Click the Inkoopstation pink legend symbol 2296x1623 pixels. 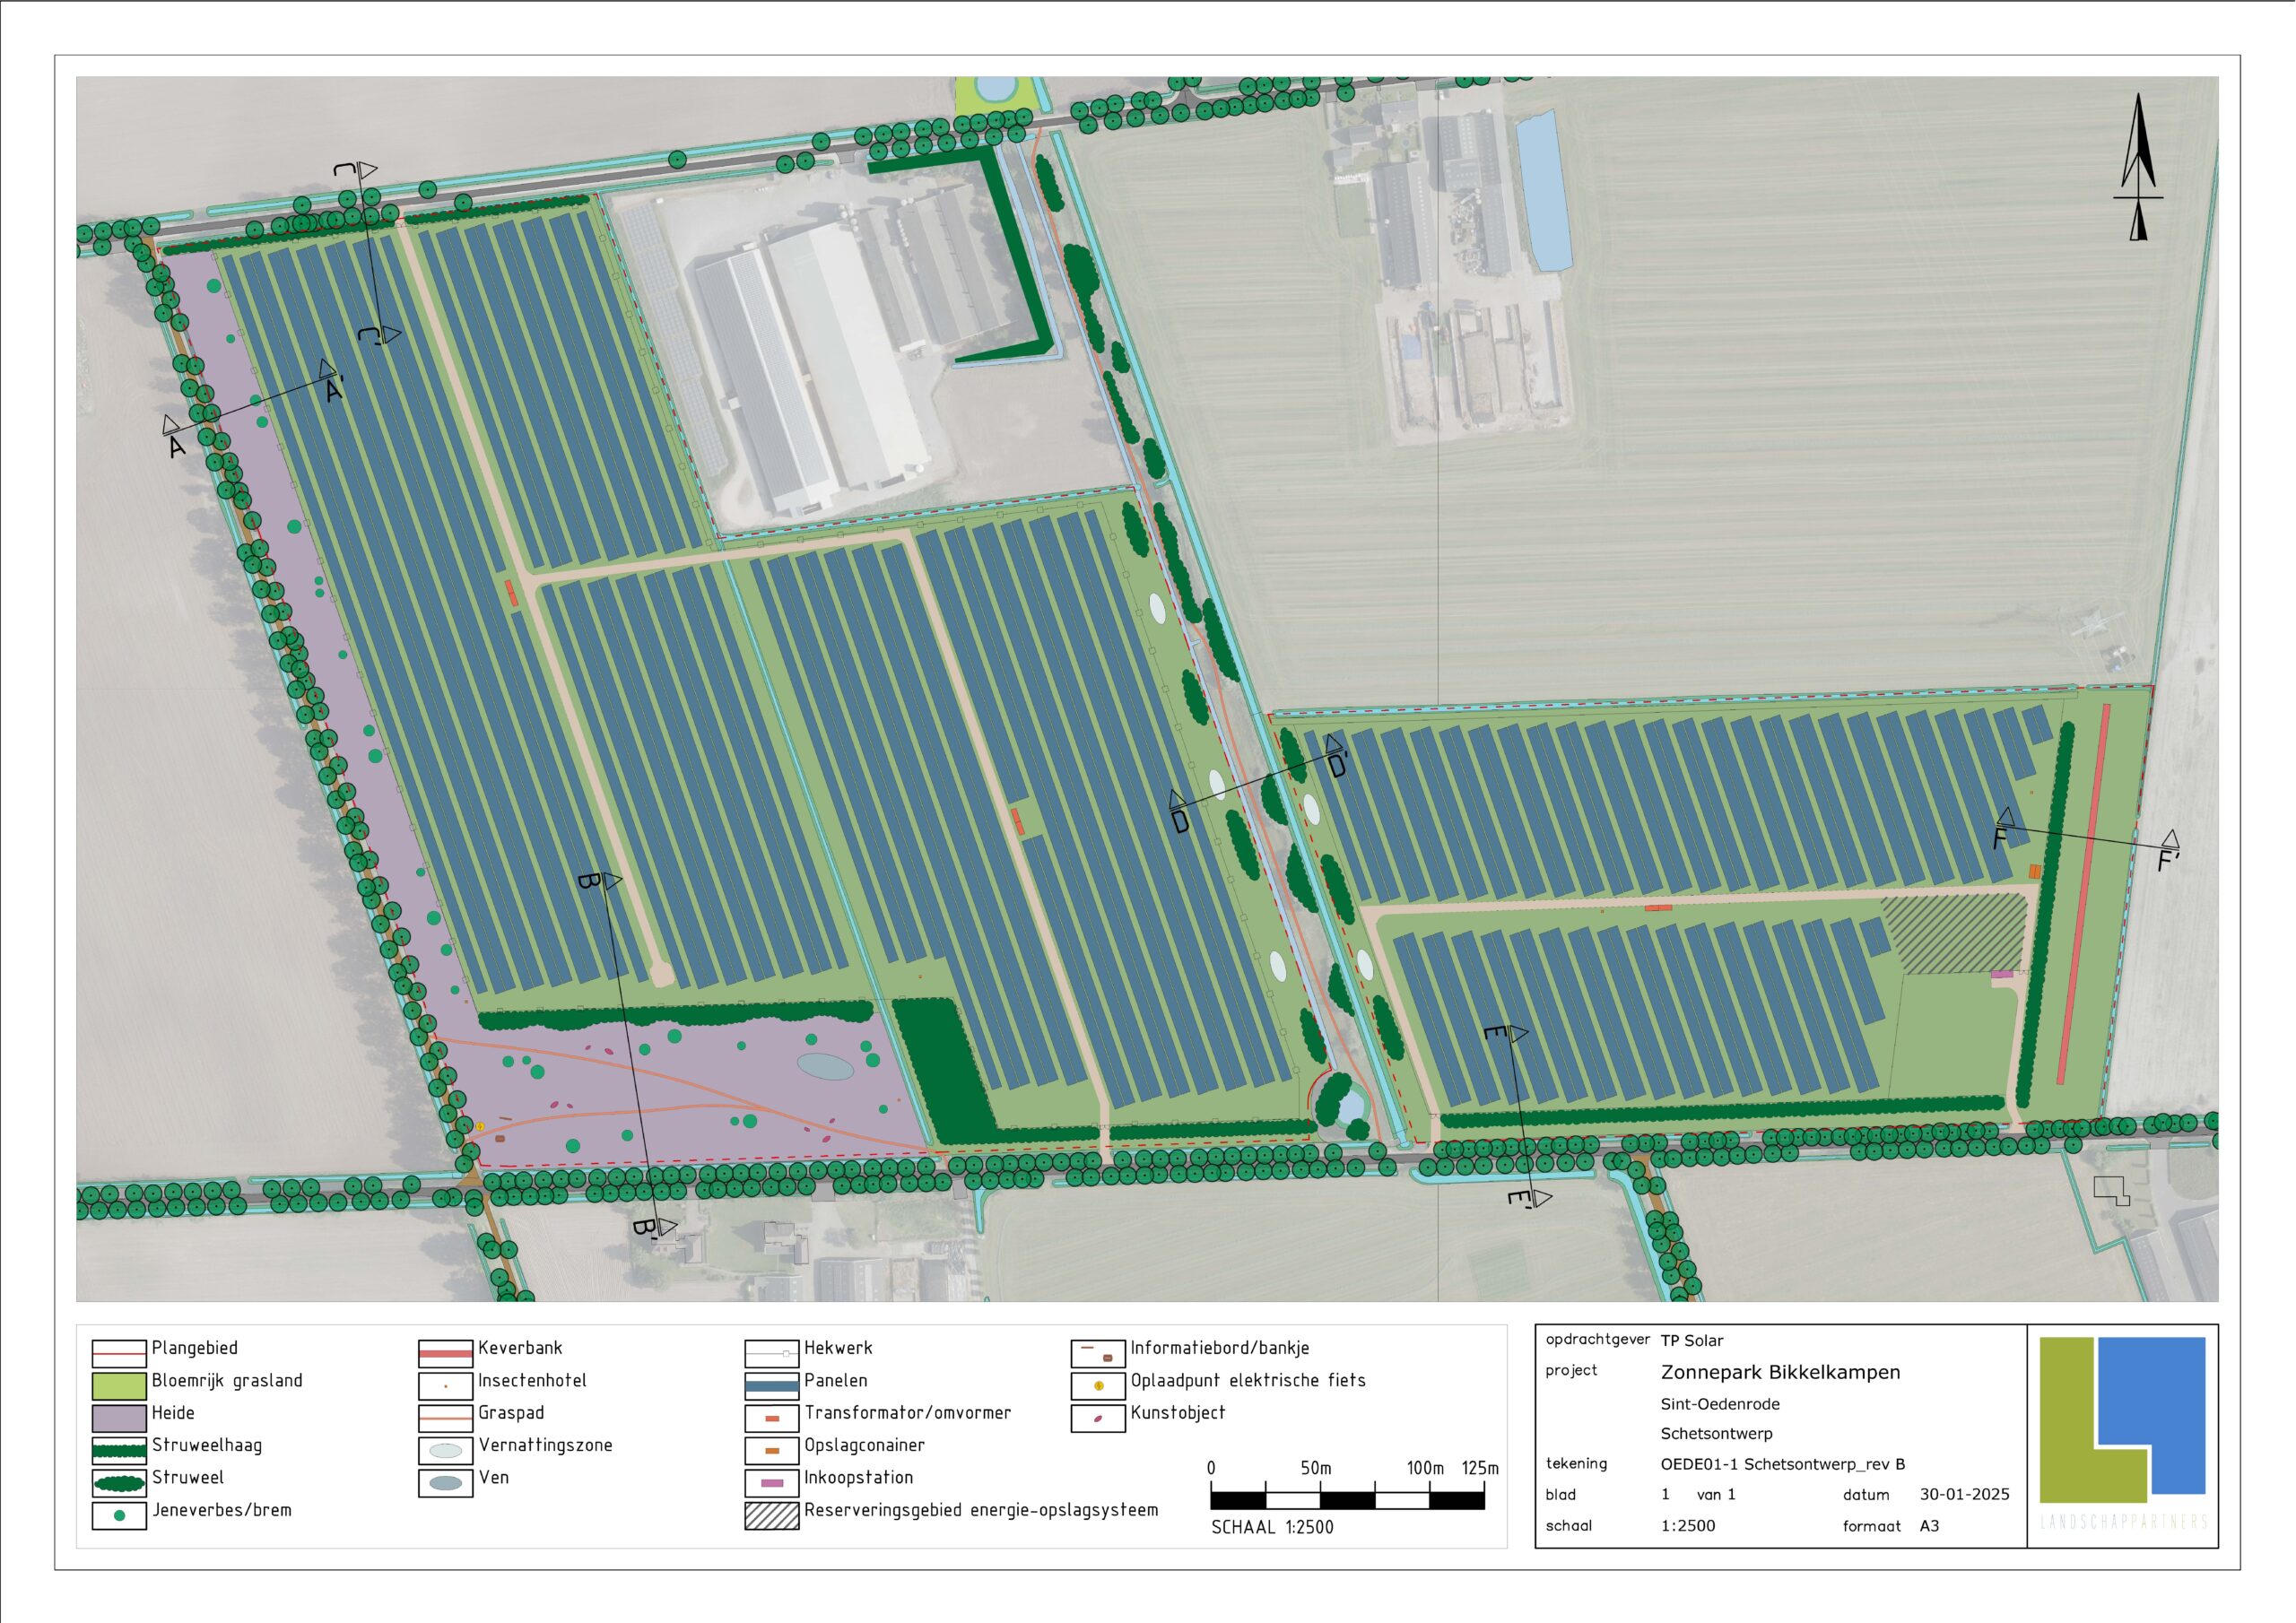[772, 1483]
